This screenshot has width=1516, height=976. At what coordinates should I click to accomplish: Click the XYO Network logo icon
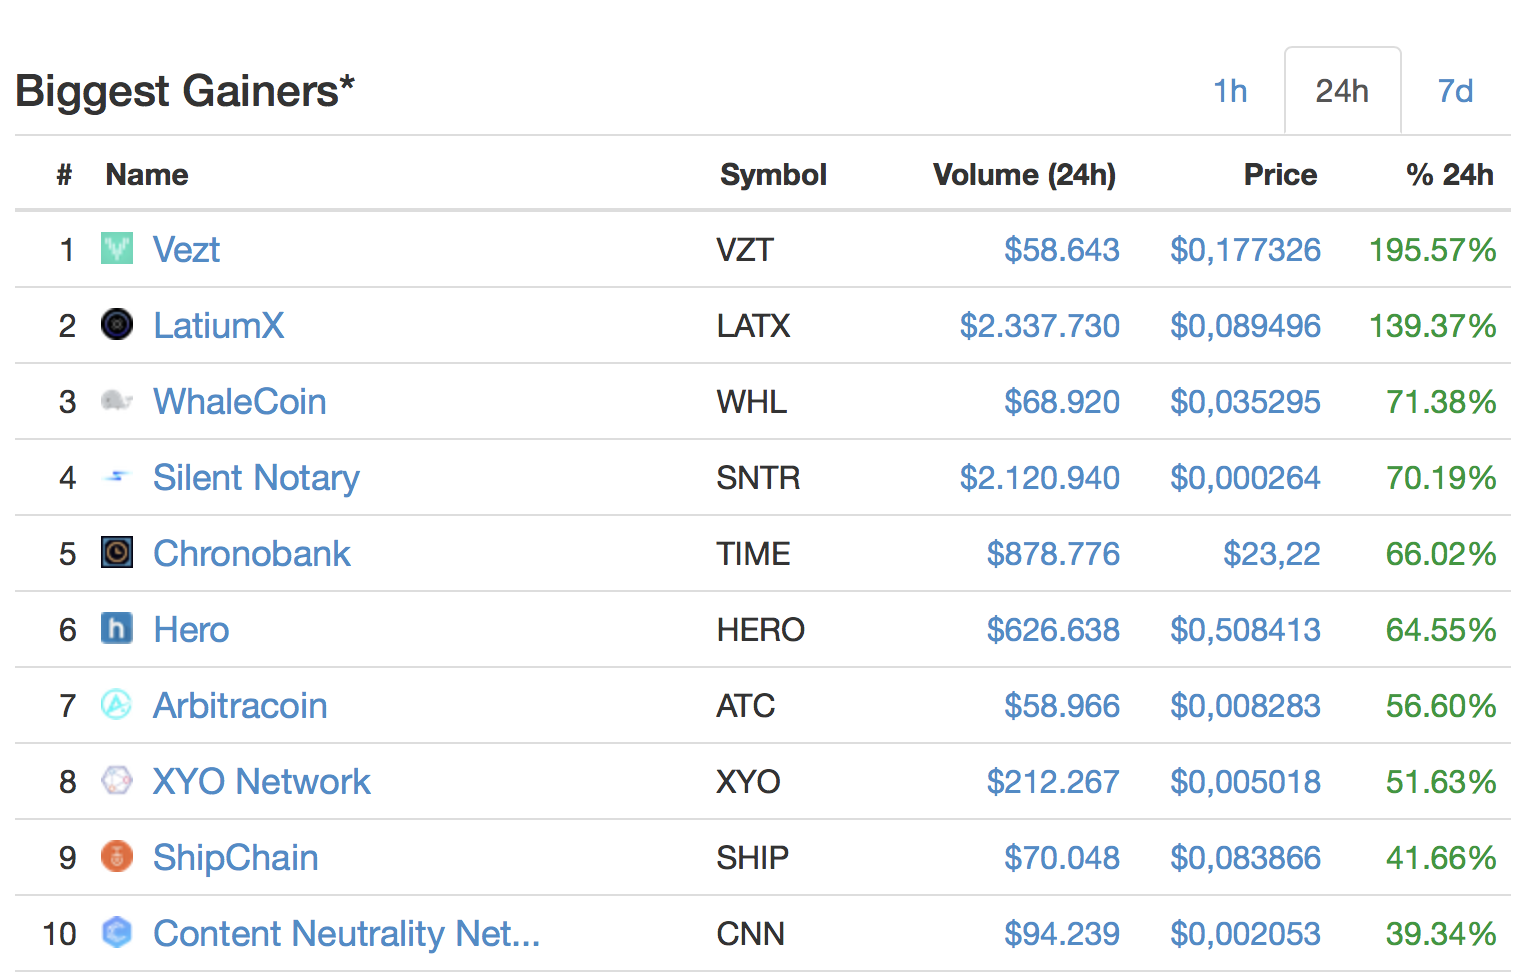[117, 781]
